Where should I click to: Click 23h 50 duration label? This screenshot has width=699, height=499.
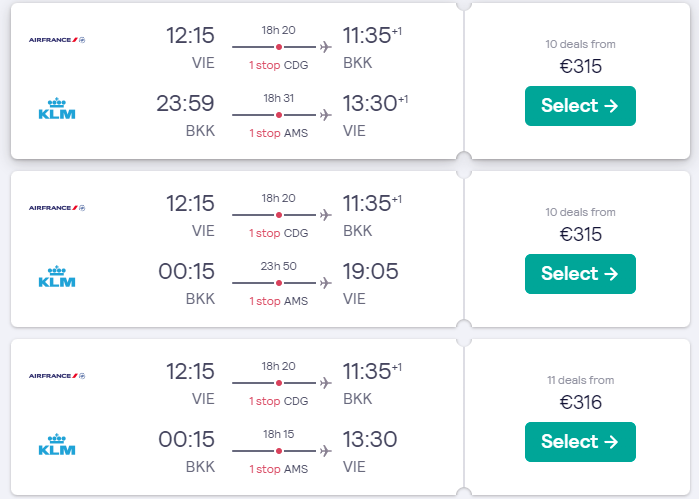(279, 266)
